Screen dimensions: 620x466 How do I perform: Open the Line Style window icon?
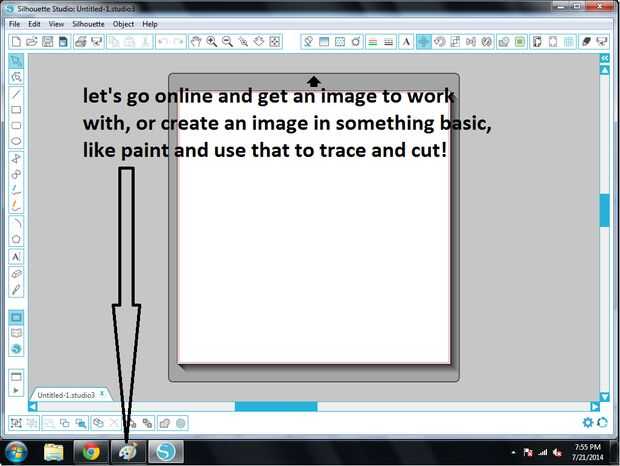click(388, 42)
